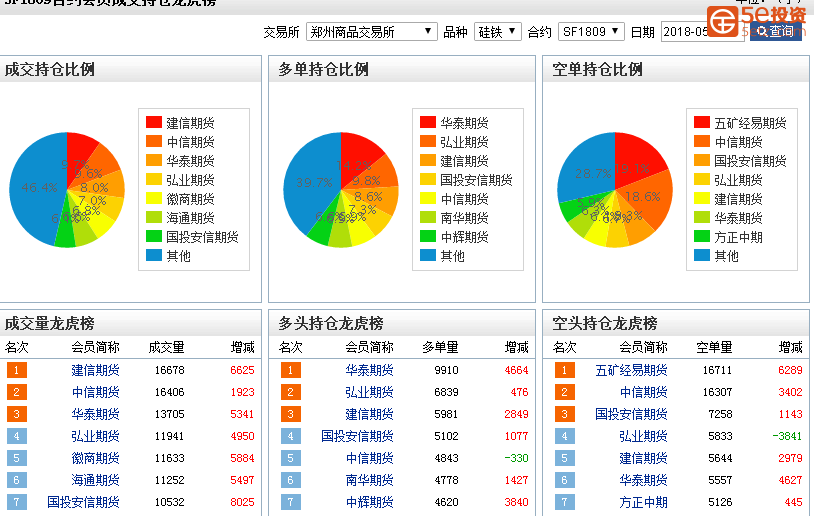The height and width of the screenshot is (516, 814).
Task: Click the long position value 9910
Action: point(446,370)
